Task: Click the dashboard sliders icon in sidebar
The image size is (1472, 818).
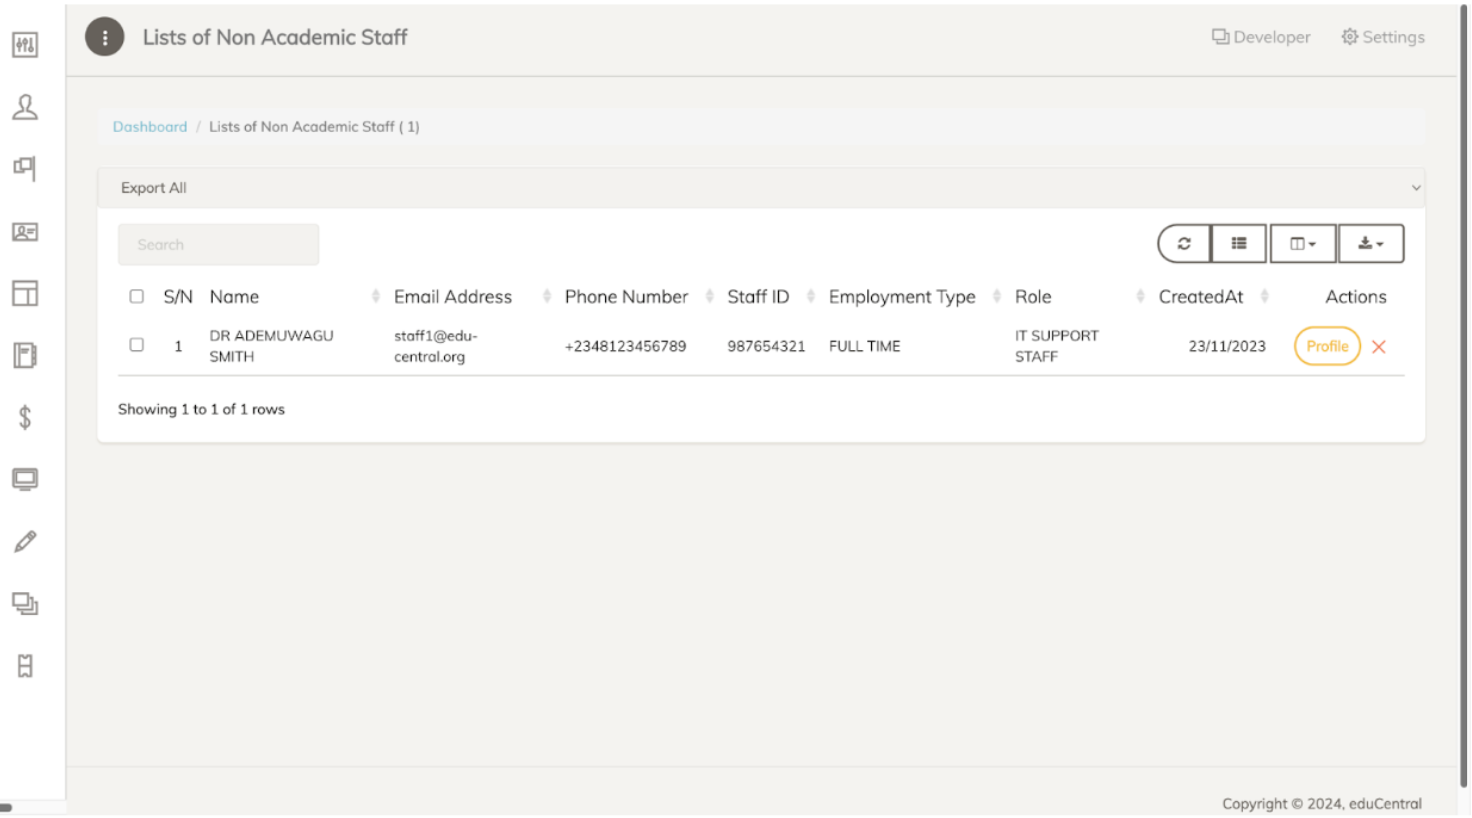Action: point(25,45)
